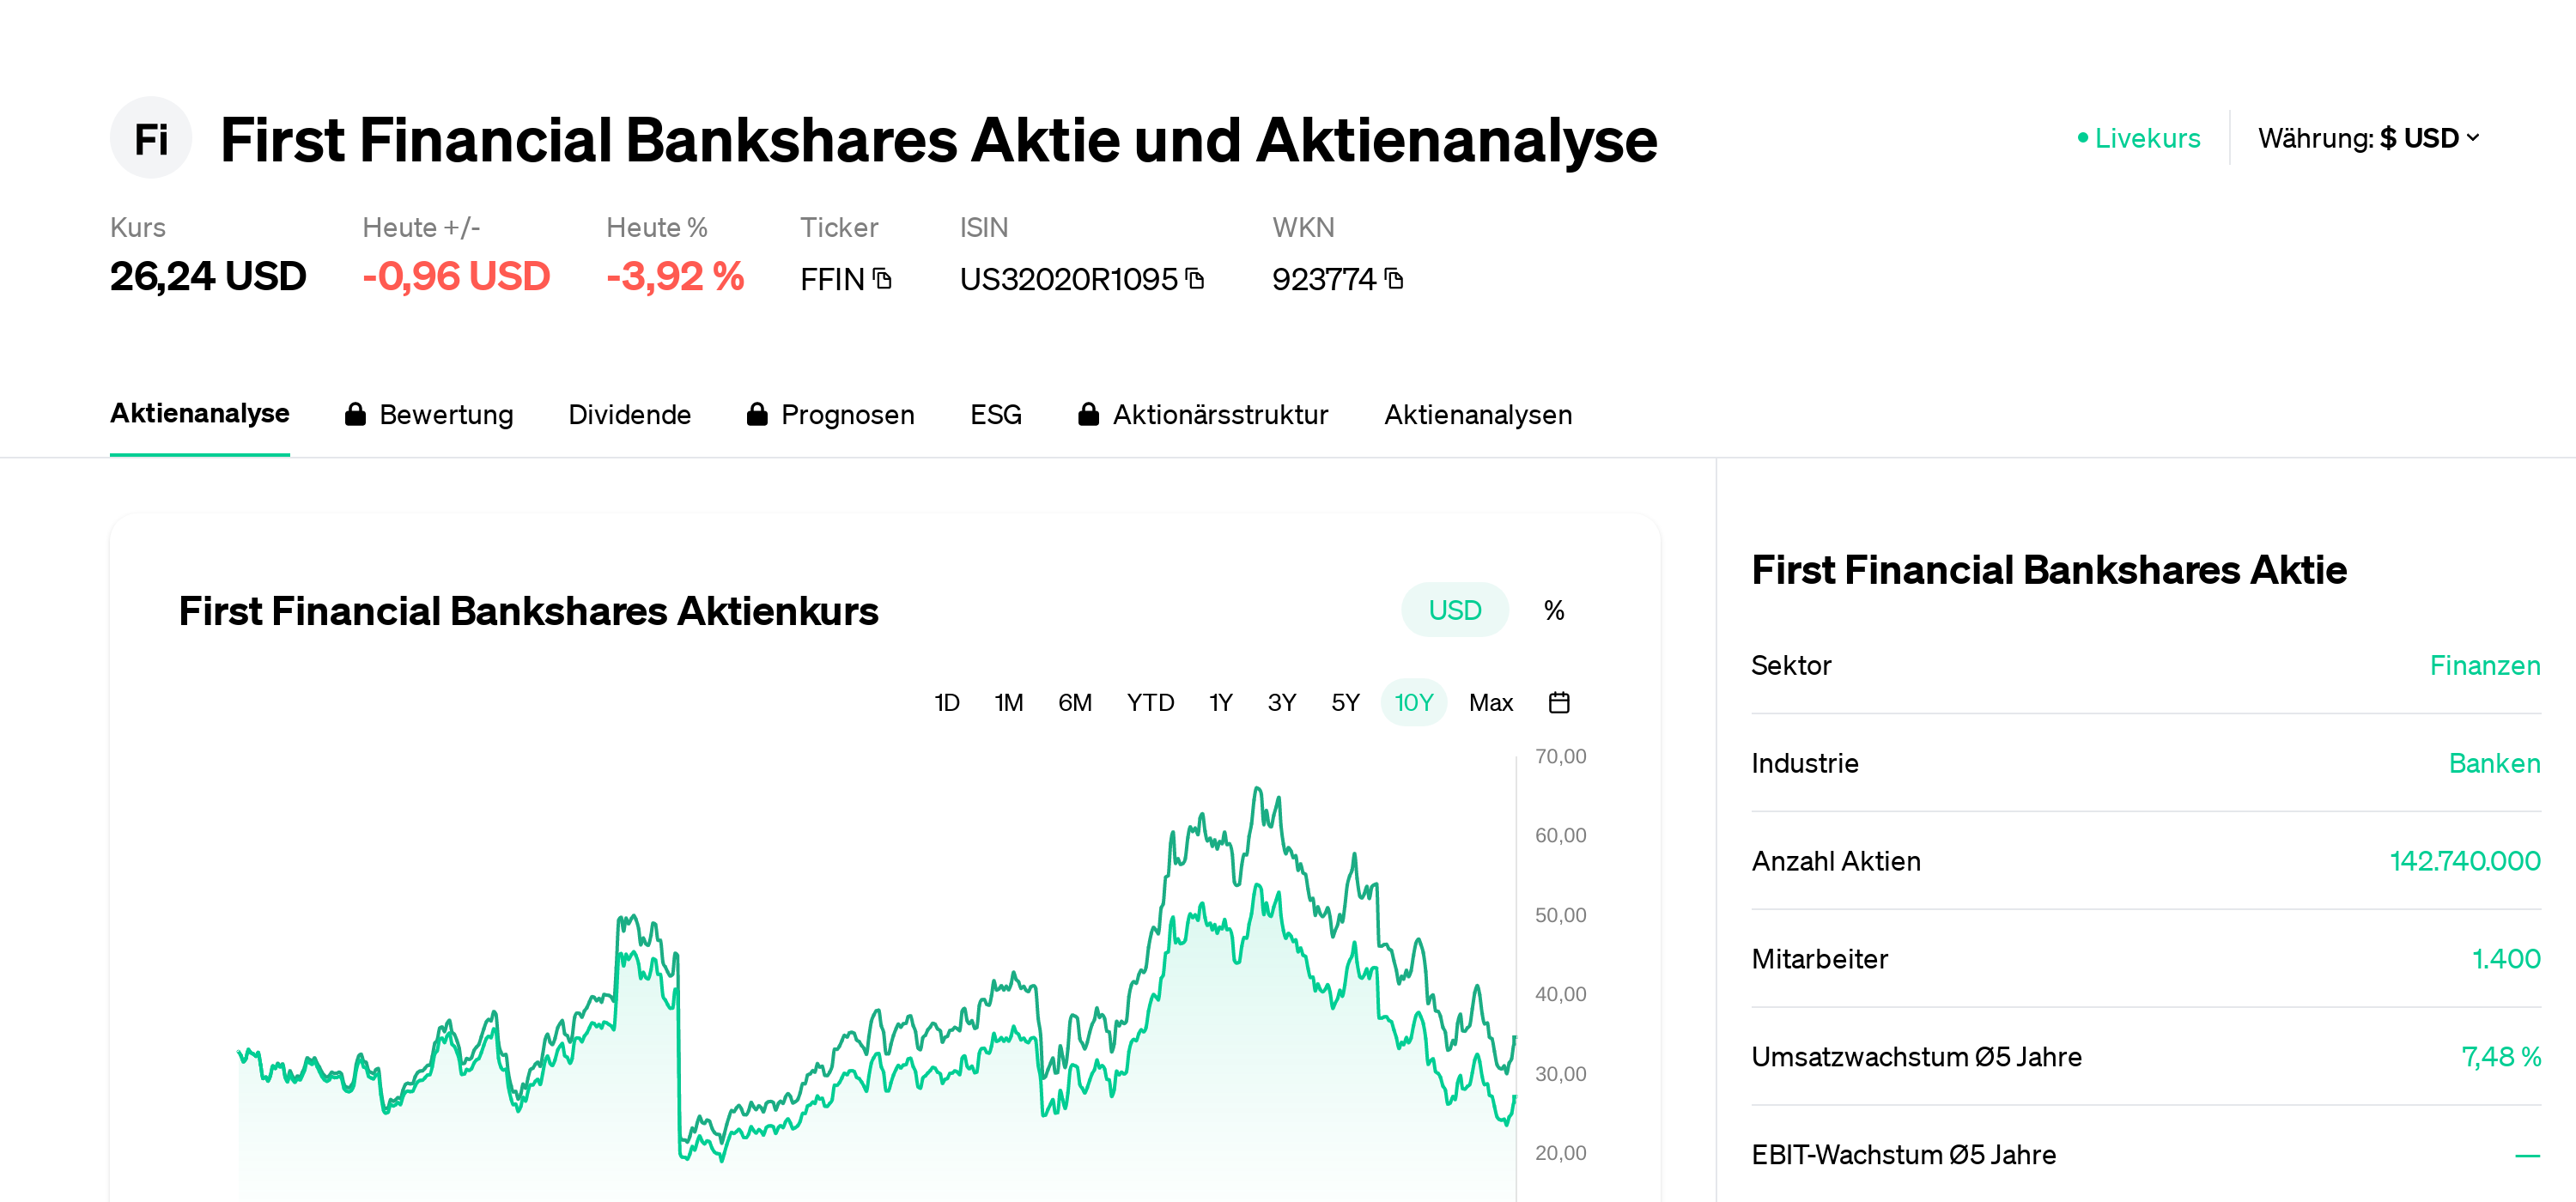Open the Aktienanalysen tab

1478,414
